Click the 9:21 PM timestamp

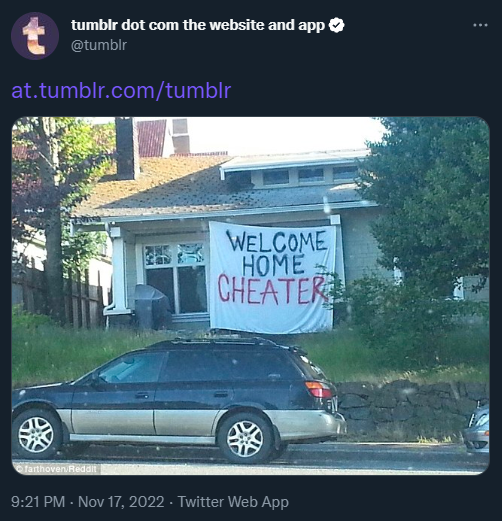click(38, 502)
